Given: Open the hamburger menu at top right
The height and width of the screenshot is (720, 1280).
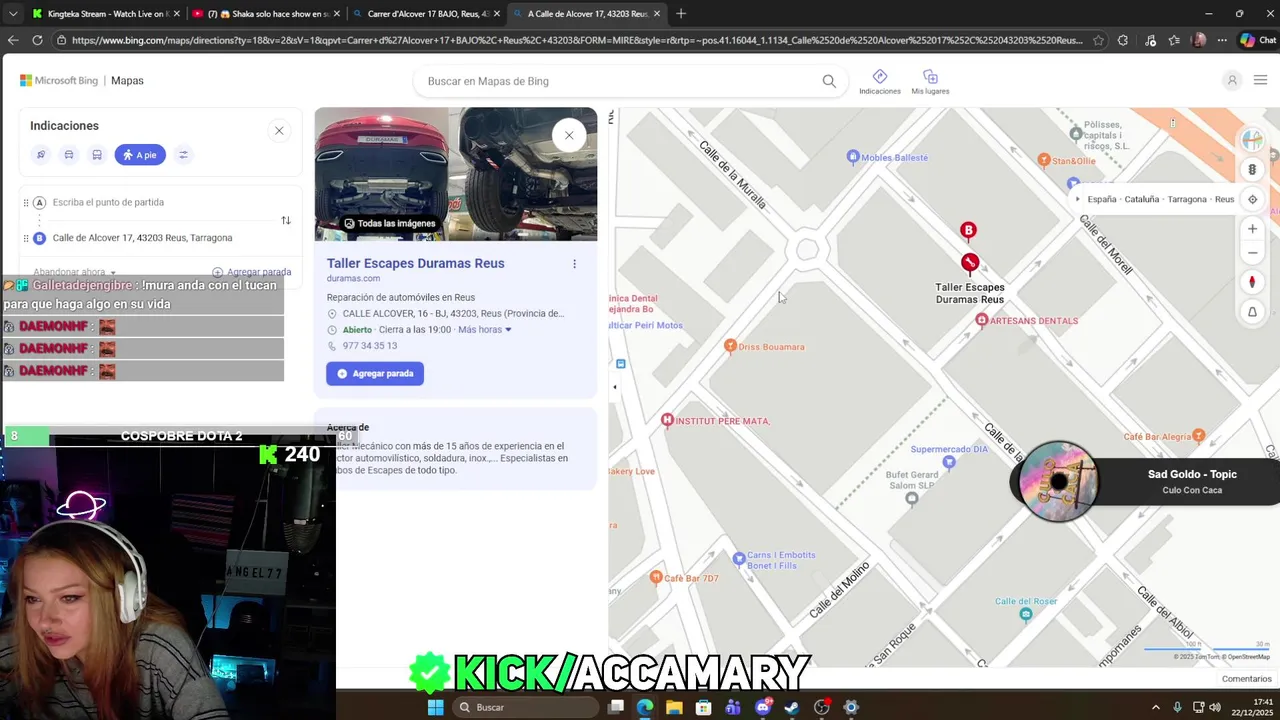Looking at the screenshot, I should [x=1260, y=80].
